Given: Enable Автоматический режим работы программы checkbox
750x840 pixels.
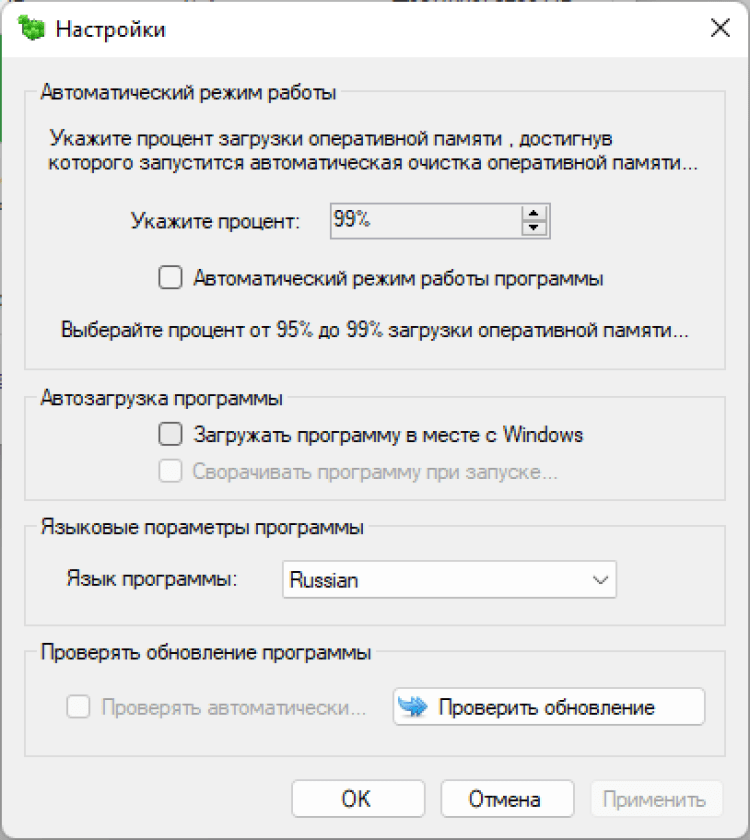Looking at the screenshot, I should [170, 279].
